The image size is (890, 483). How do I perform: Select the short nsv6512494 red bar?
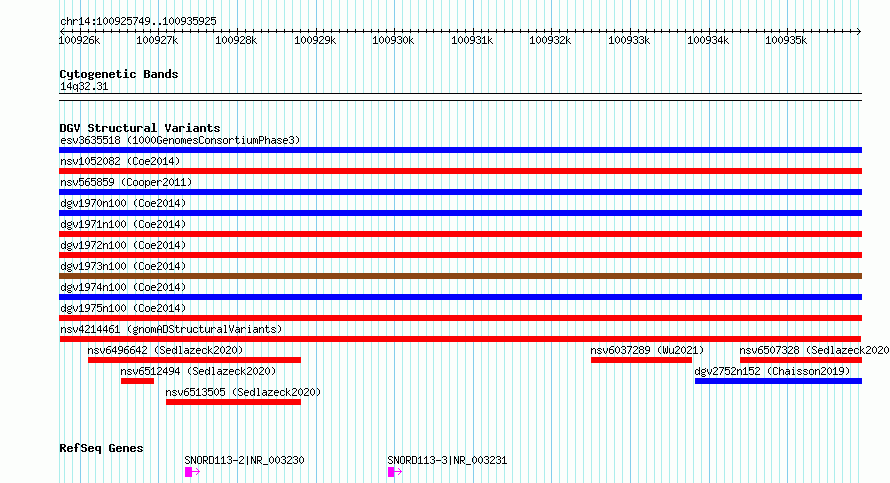137,381
